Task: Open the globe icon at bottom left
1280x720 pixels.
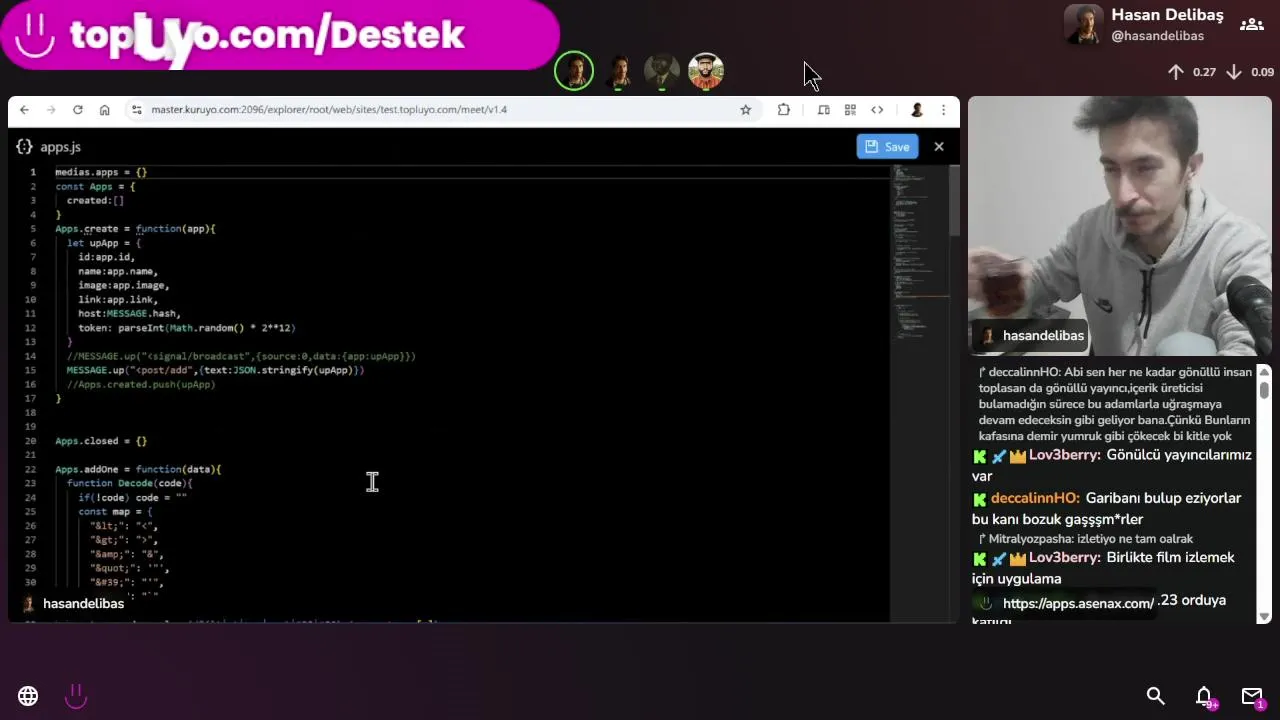Action: 28,696
